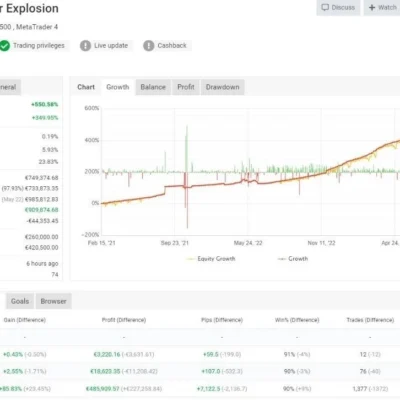Click the Trading privileges label
Image resolution: width=400 pixels, height=400 pixels.
click(39, 46)
